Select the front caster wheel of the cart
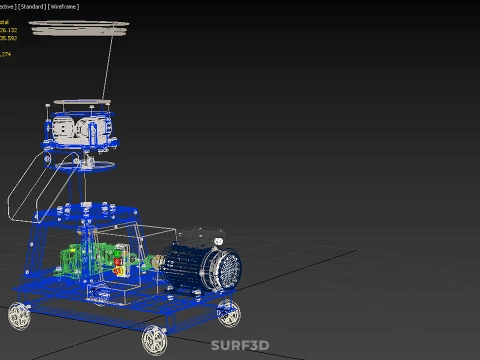This screenshot has height=360, width=480. click(x=154, y=340)
